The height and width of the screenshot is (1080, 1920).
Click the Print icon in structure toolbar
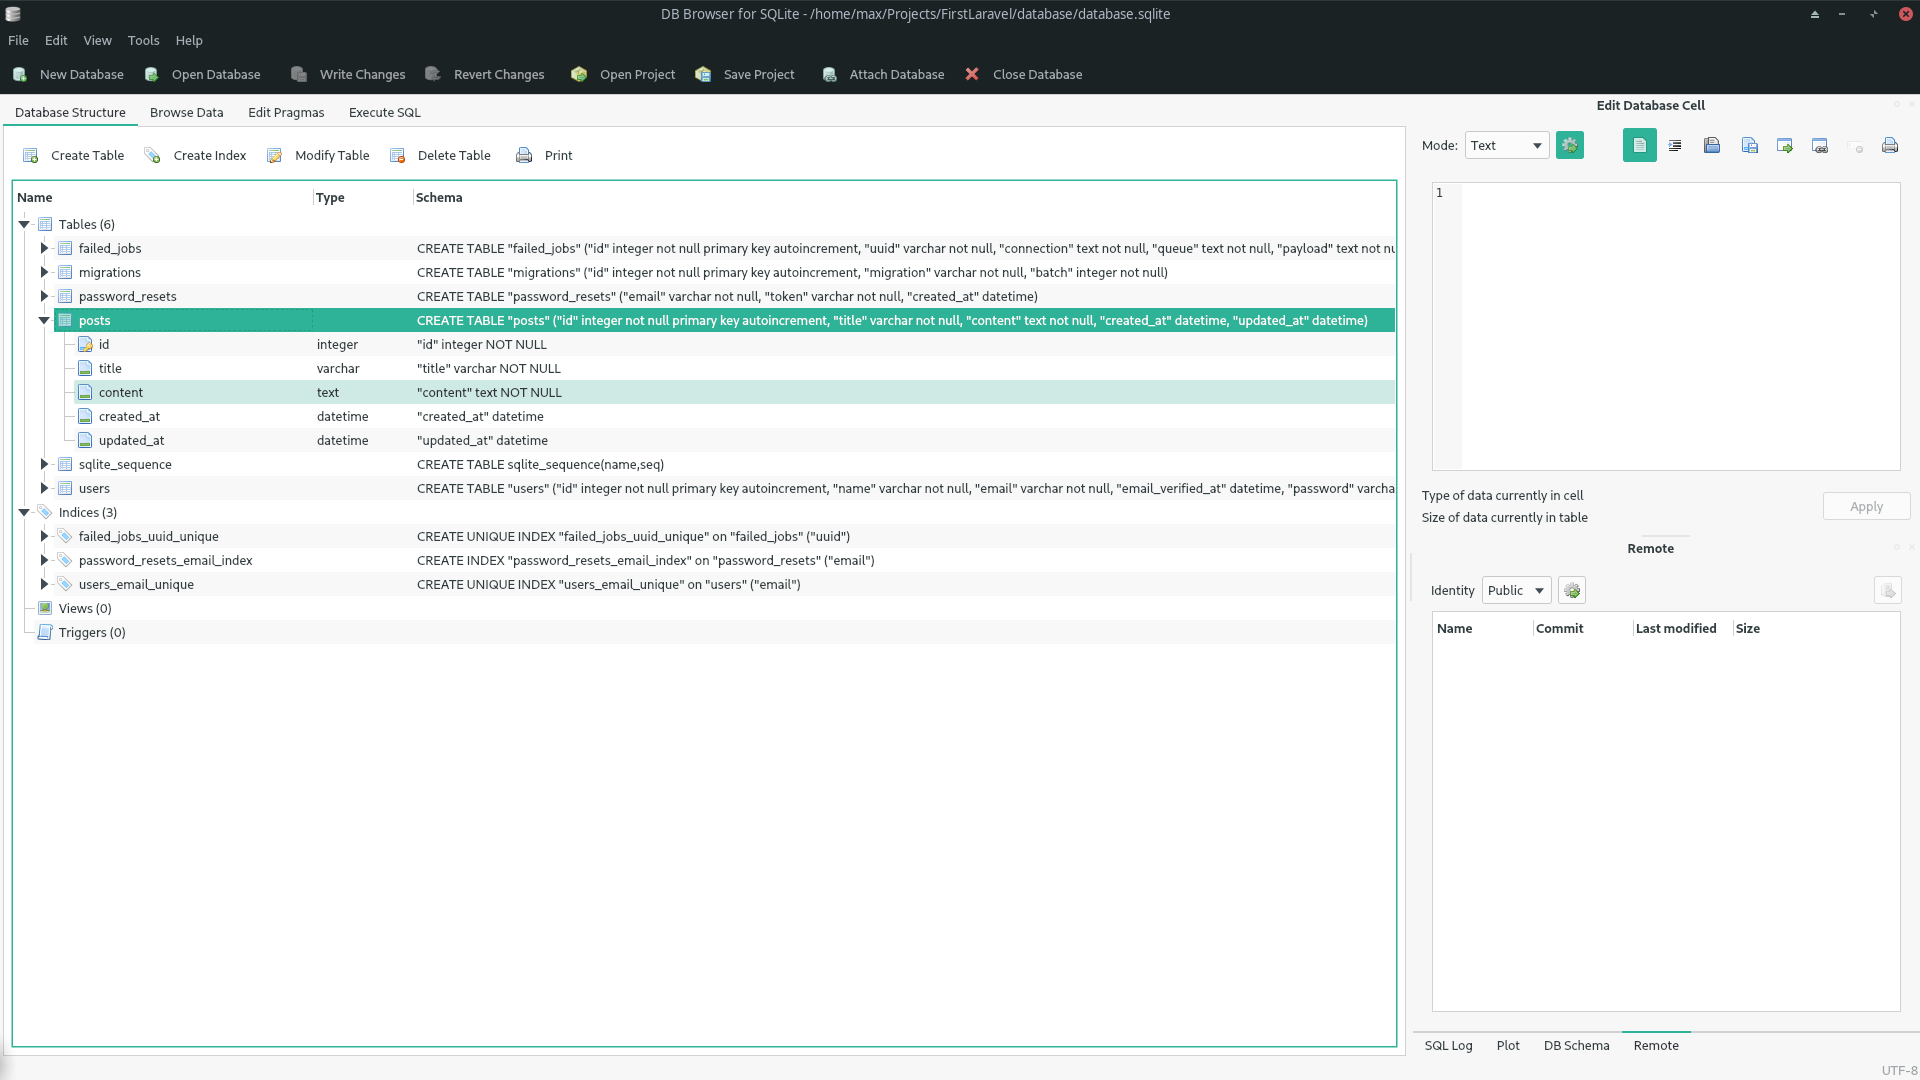tap(543, 155)
